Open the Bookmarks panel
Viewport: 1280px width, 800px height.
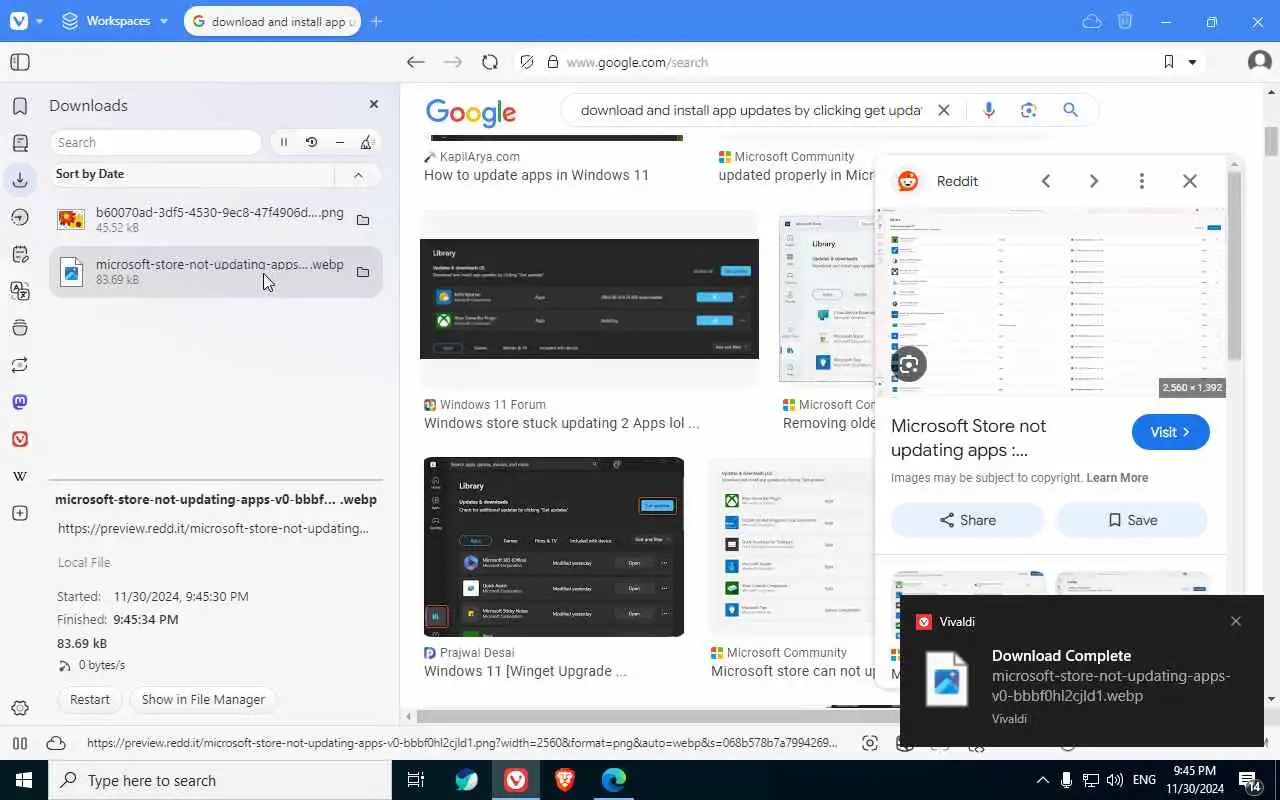click(20, 106)
